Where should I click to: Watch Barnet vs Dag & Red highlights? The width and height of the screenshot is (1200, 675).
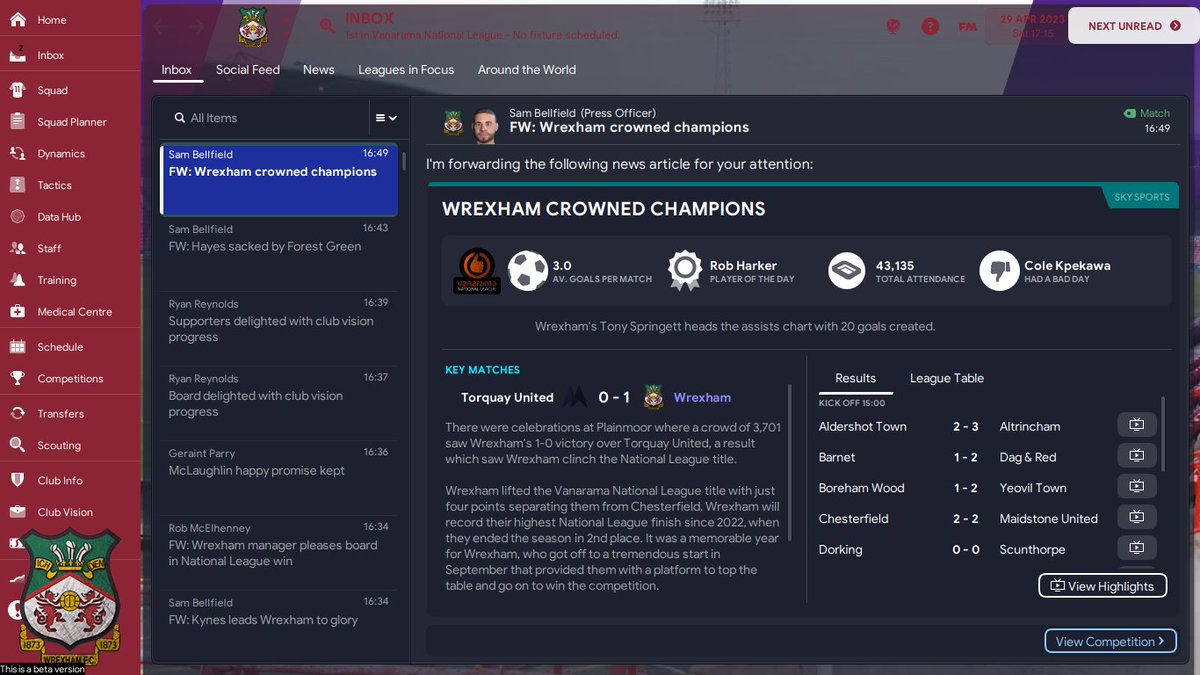(x=1137, y=456)
